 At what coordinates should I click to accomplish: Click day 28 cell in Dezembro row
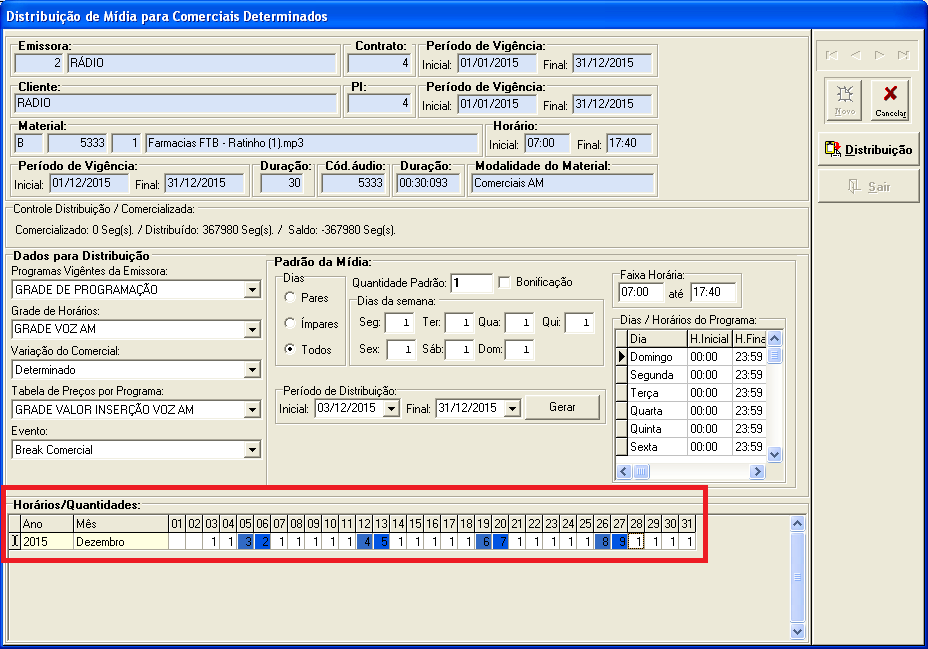click(x=636, y=541)
